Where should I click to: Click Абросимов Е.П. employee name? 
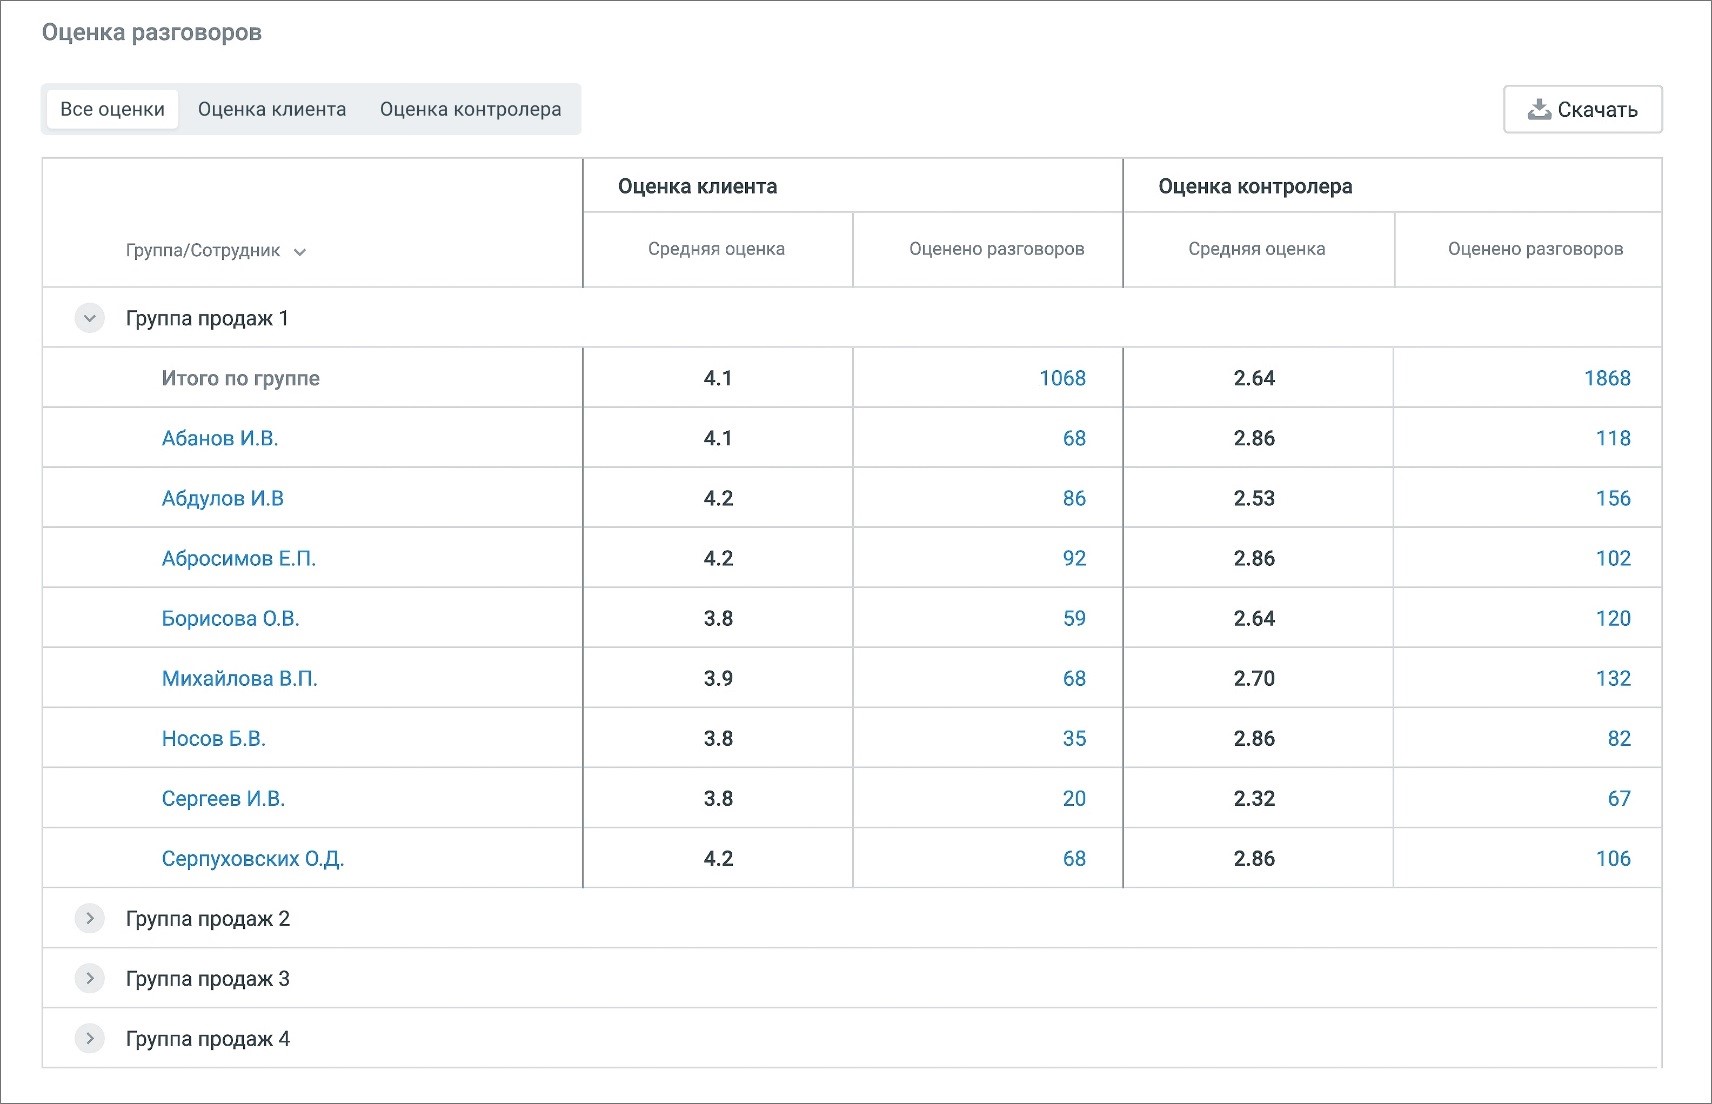pyautogui.click(x=239, y=558)
